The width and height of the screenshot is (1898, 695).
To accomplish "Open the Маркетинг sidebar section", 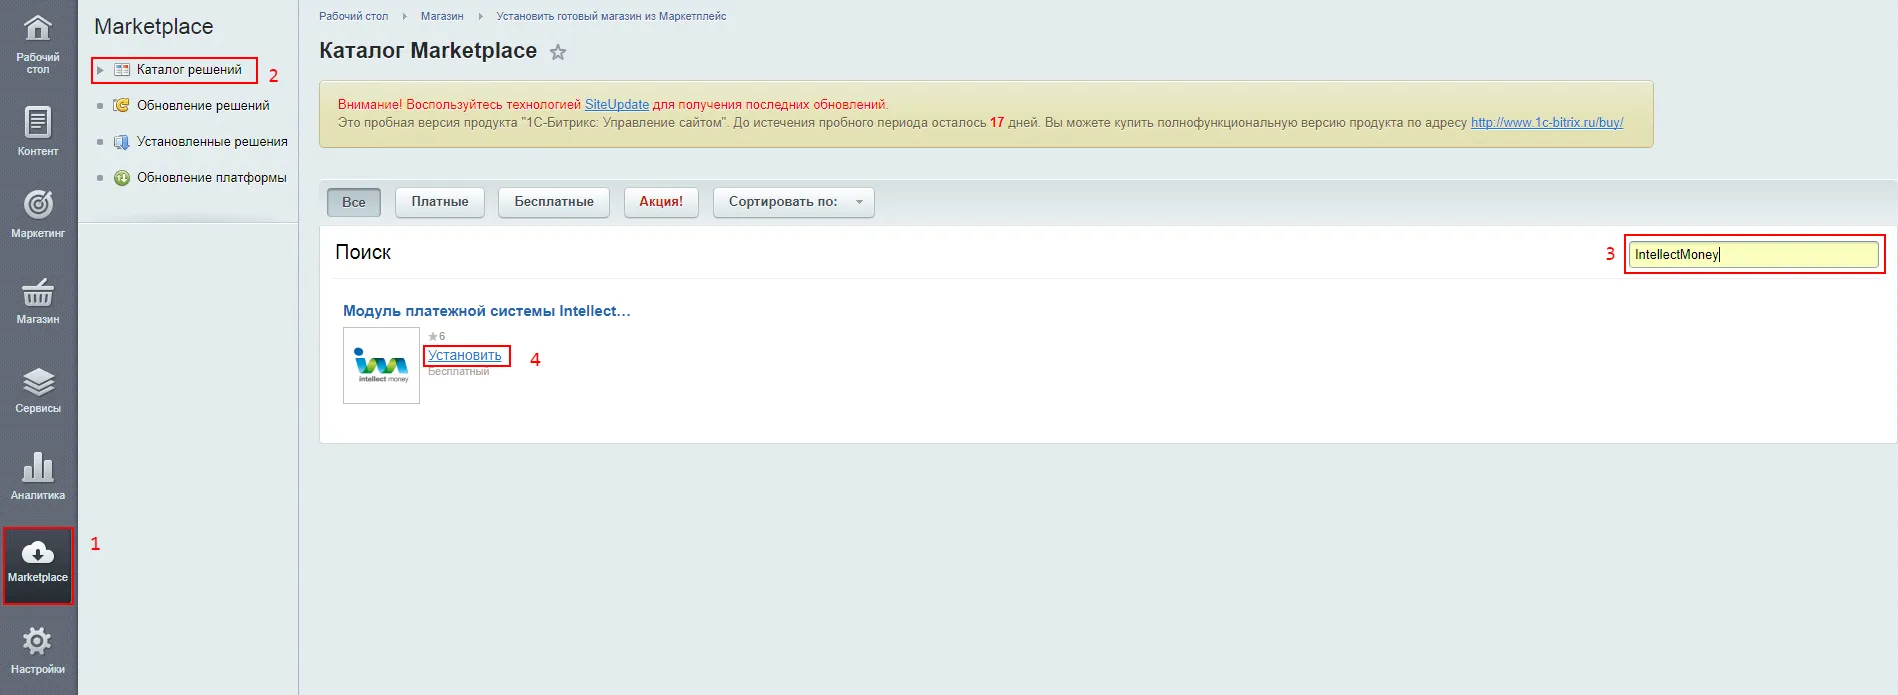I will [38, 213].
